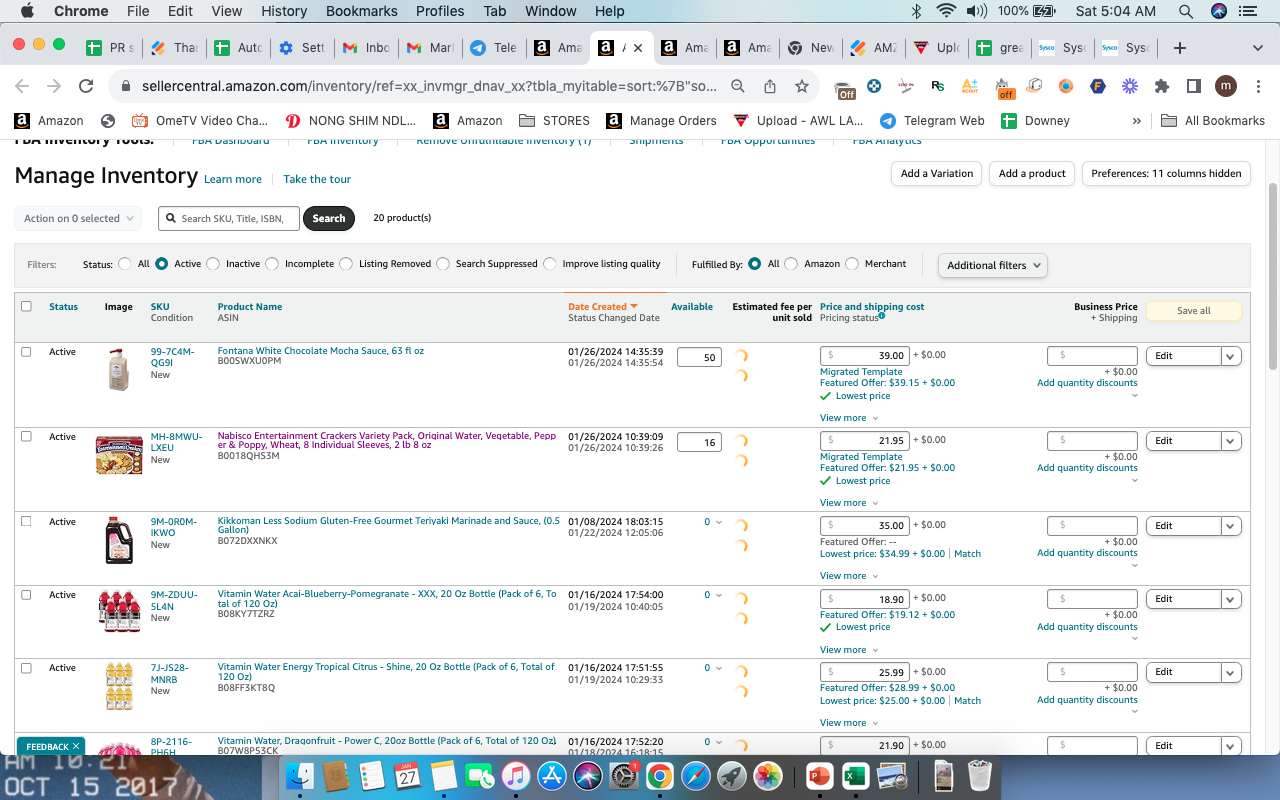Click the Search button next to SKU field
The width and height of the screenshot is (1280, 800).
pos(329,218)
